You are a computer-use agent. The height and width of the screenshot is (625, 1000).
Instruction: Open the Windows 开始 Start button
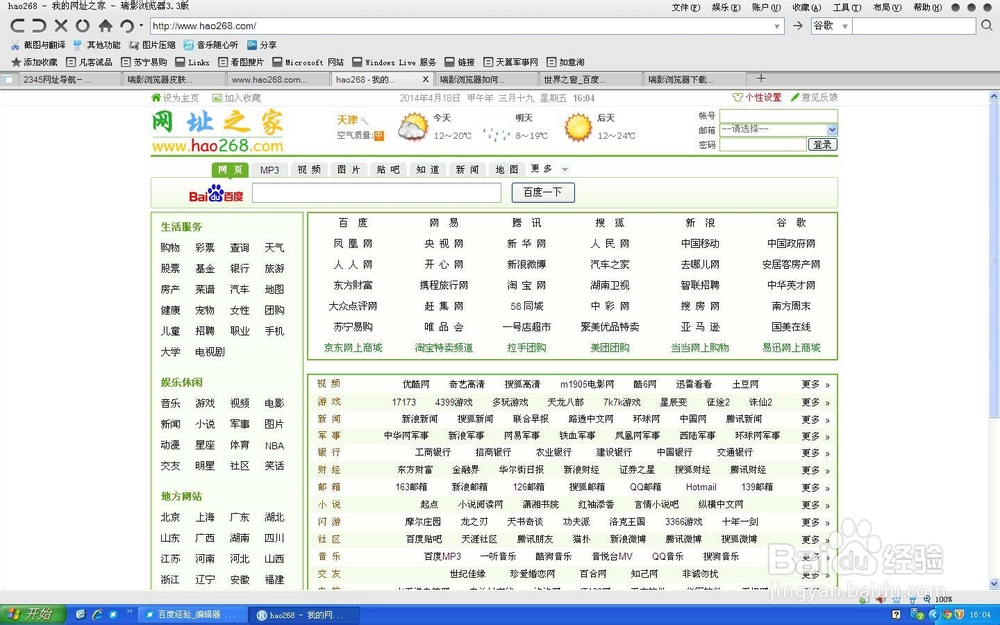pos(33,615)
